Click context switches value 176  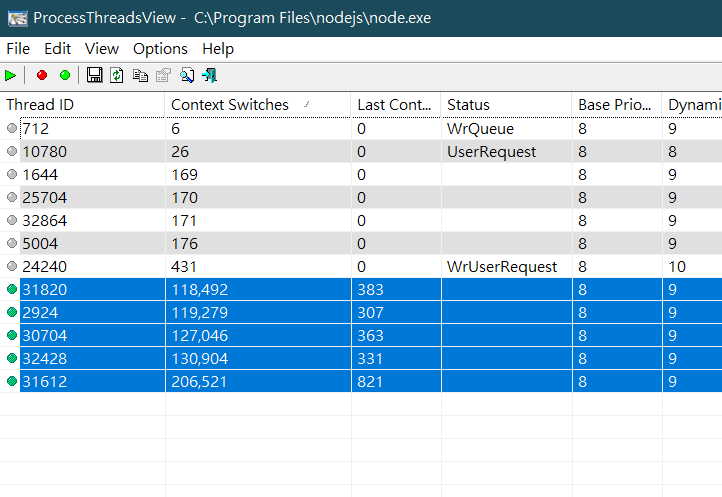[184, 244]
